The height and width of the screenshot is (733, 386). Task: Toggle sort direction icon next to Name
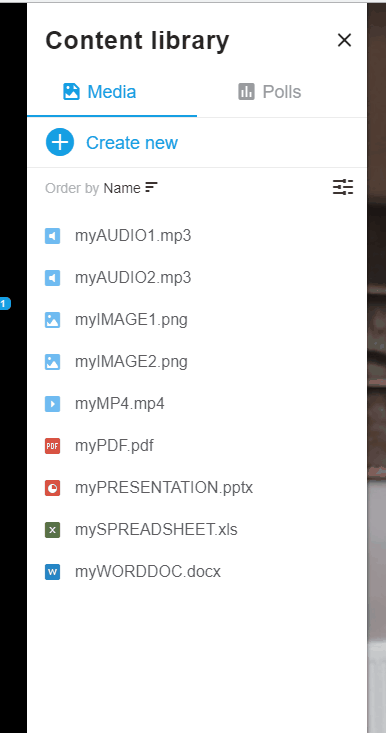151,187
